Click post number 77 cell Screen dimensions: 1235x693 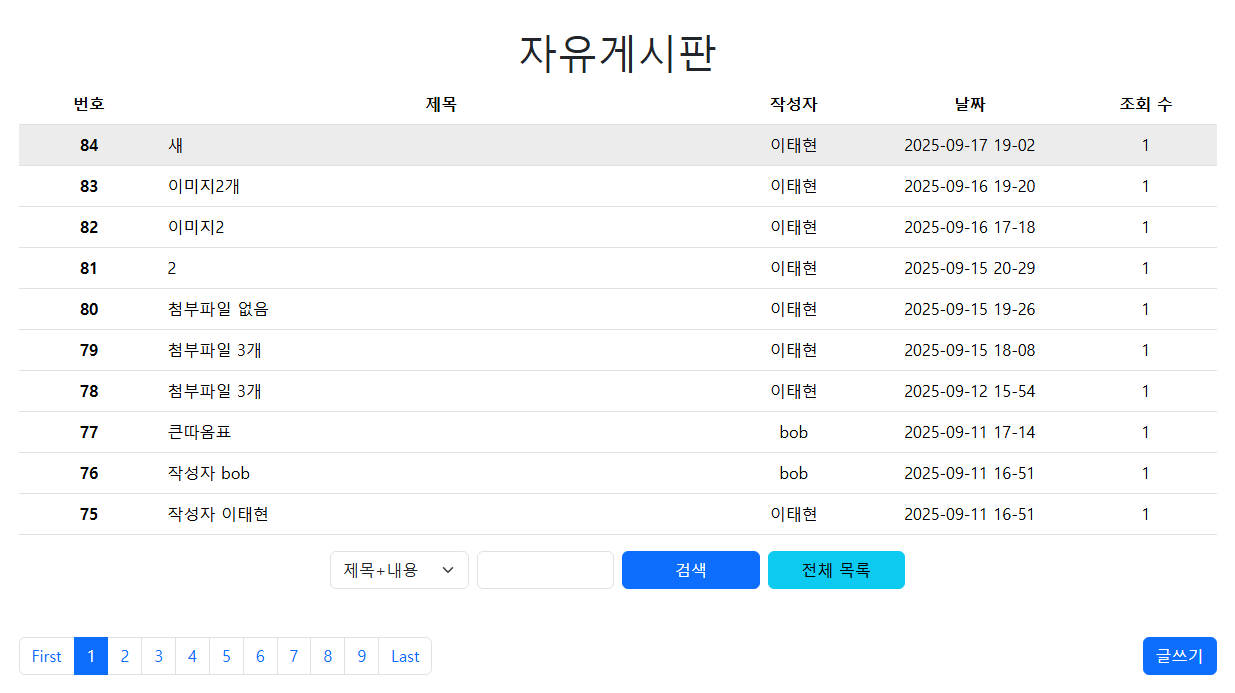point(89,432)
